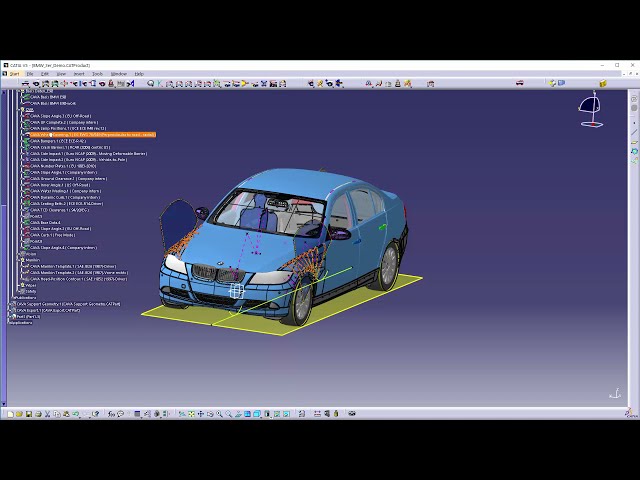Click the 3D compass at top right

pyautogui.click(x=591, y=109)
